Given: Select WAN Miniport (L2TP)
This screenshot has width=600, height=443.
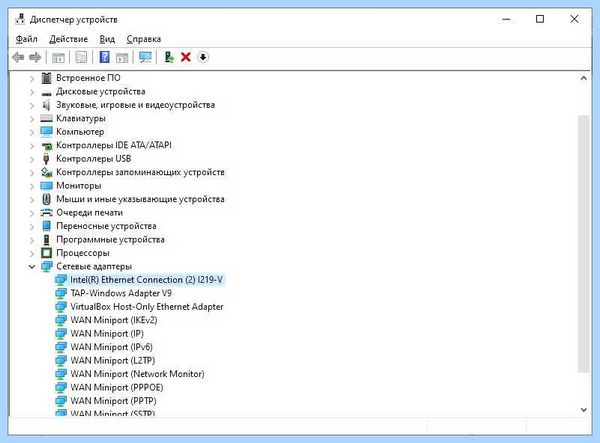Looking at the screenshot, I should 112,360.
